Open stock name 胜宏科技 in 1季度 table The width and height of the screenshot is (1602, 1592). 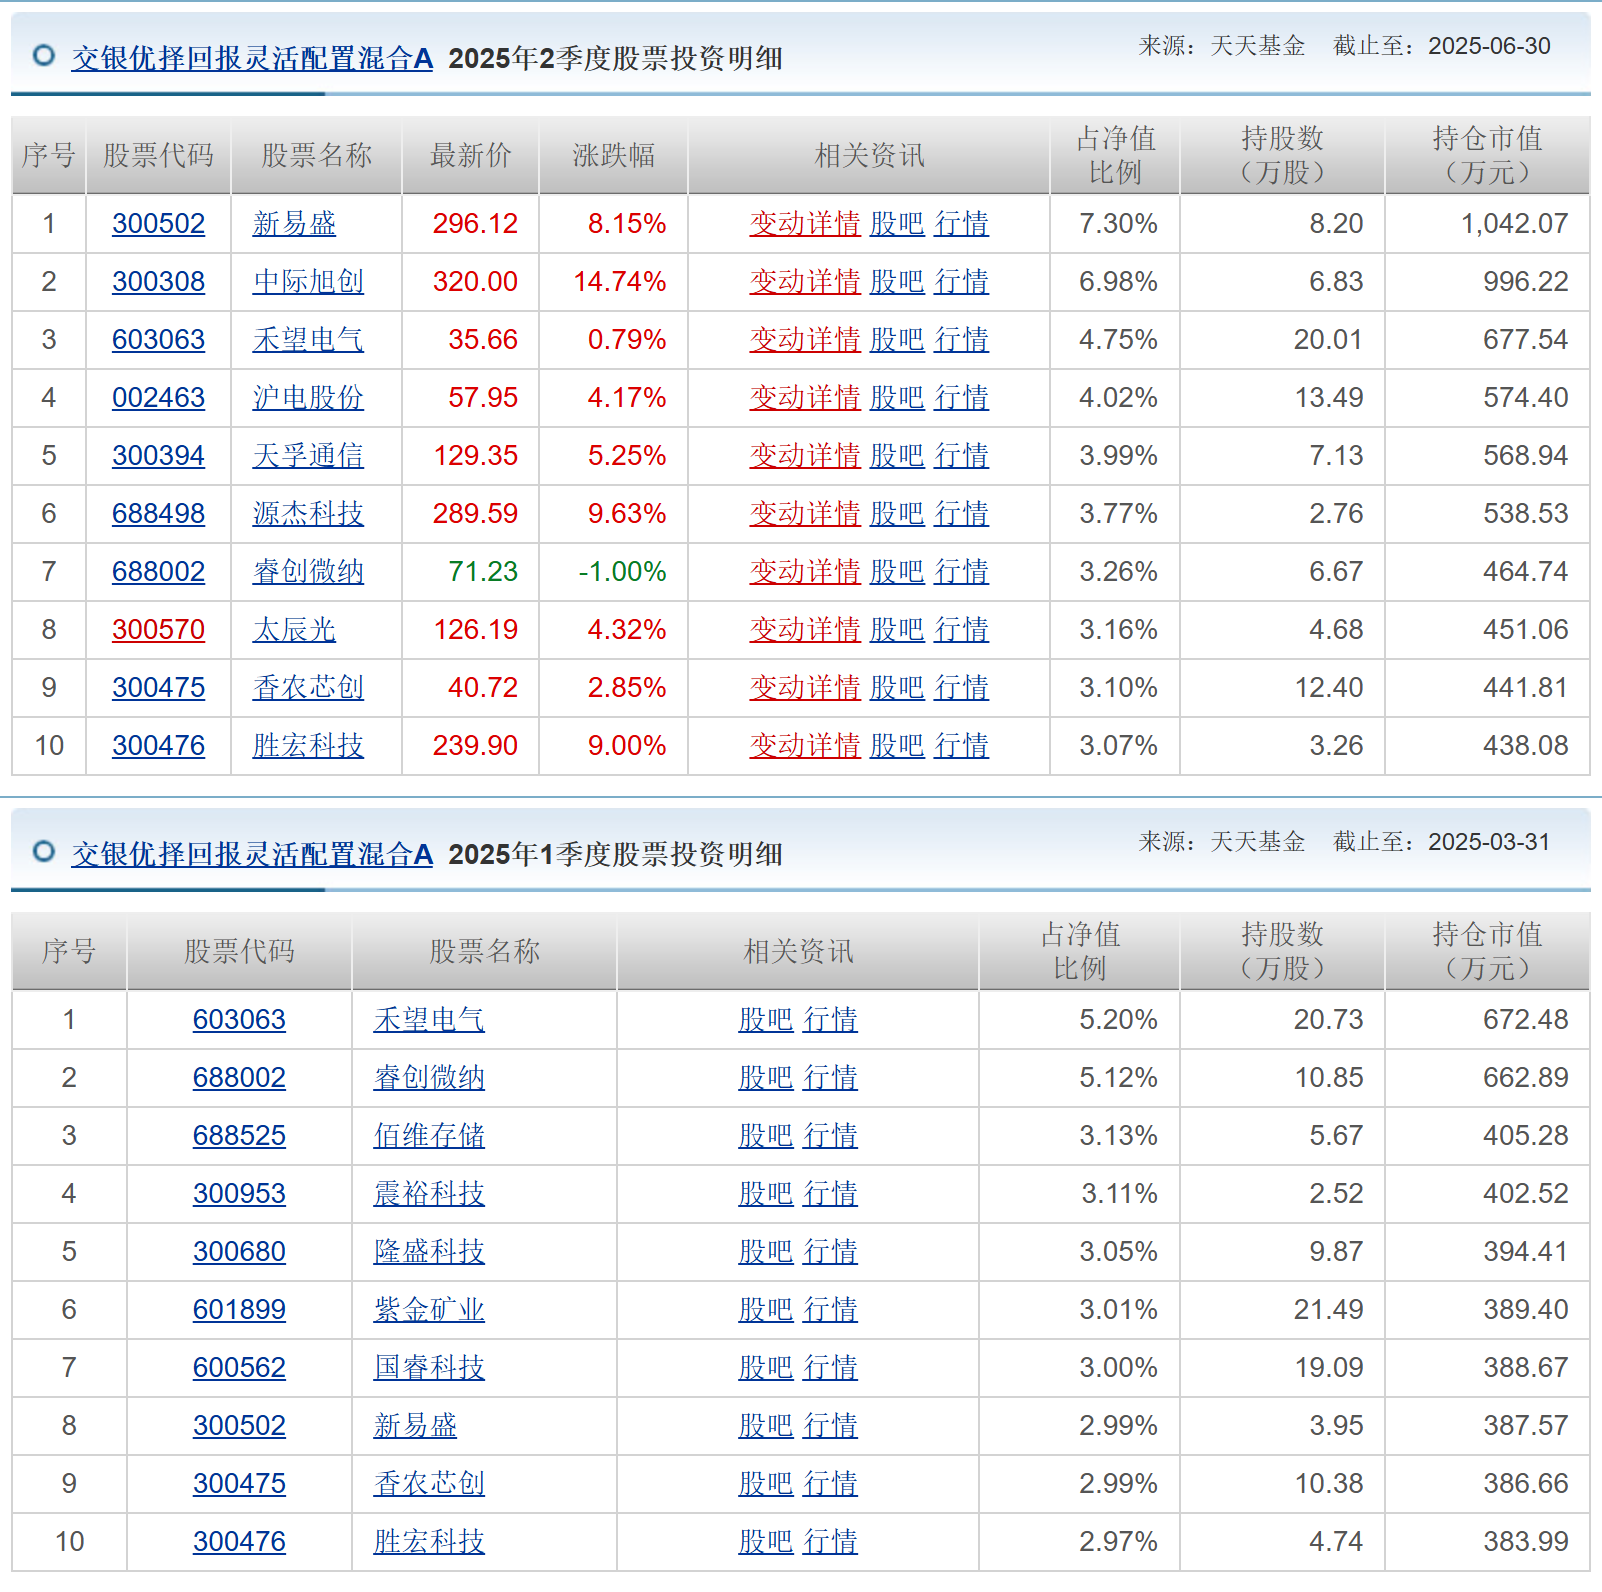pyautogui.click(x=429, y=1542)
